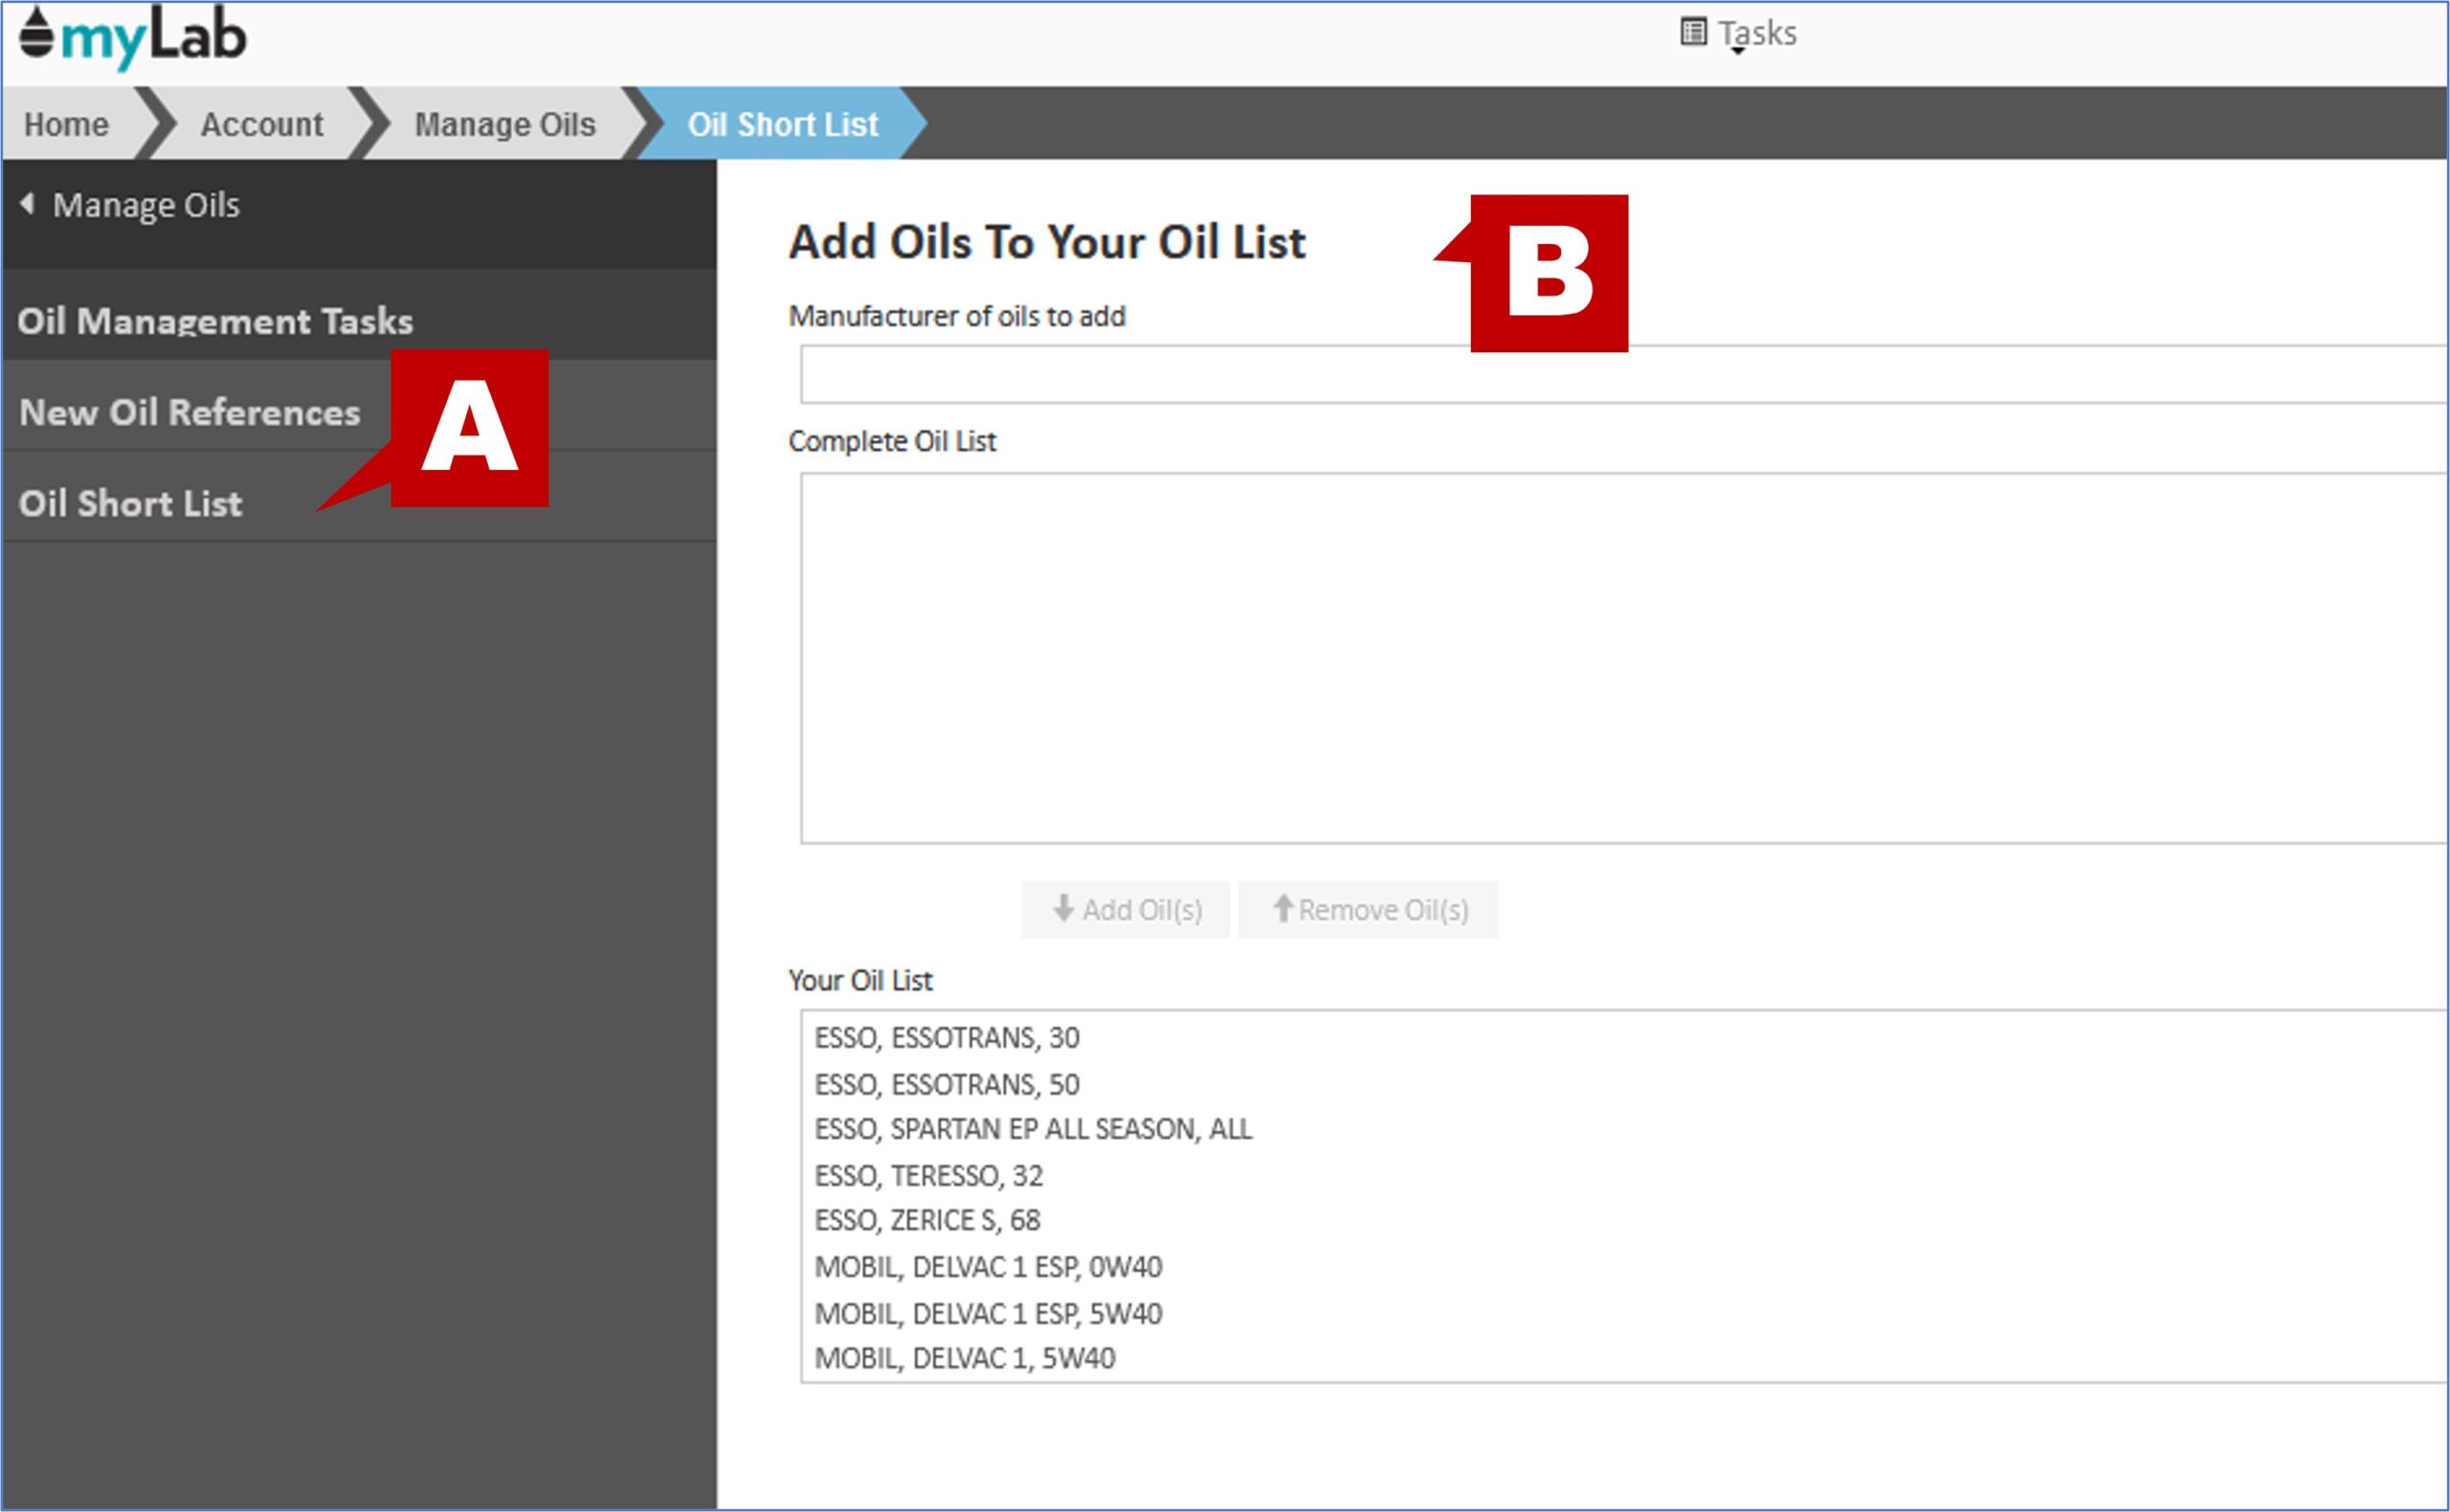Screen dimensions: 2450x1512
Task: Open Manage Oils breadcrumb
Action: tap(504, 124)
